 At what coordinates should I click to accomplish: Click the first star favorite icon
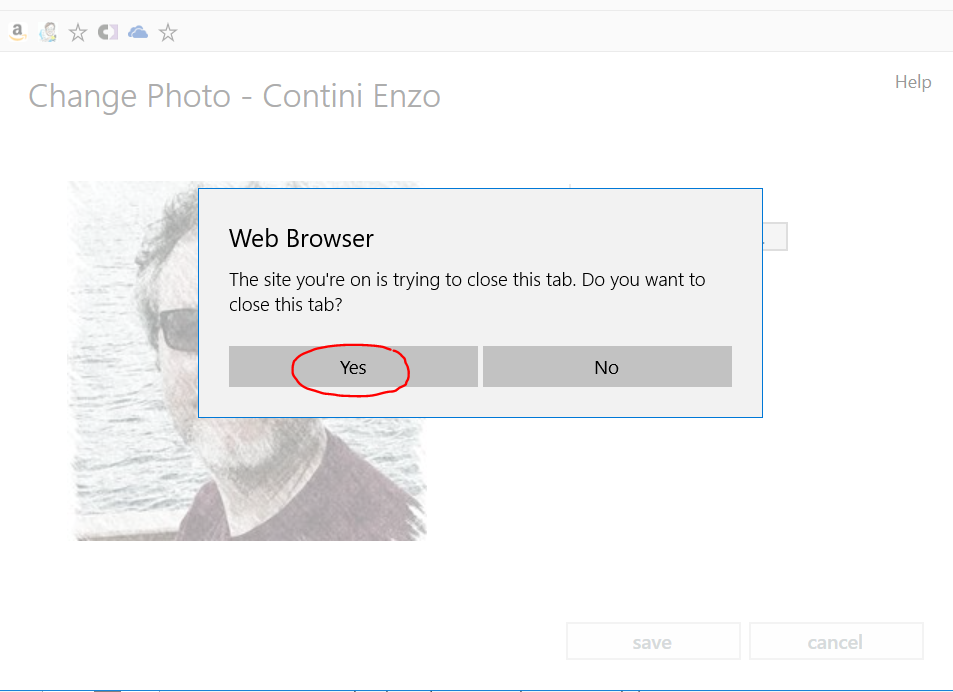coord(78,33)
